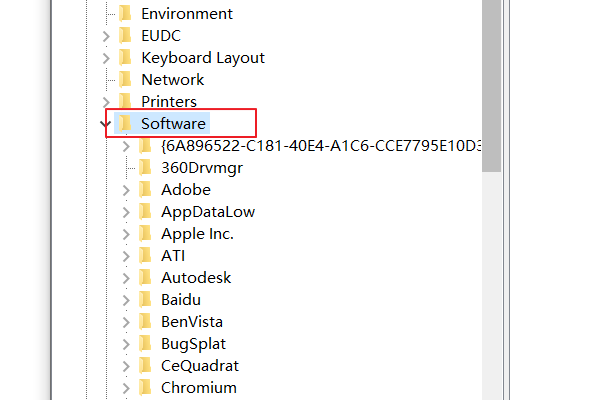Collapse the Software registry key
This screenshot has height=400, width=600.
click(x=106, y=124)
